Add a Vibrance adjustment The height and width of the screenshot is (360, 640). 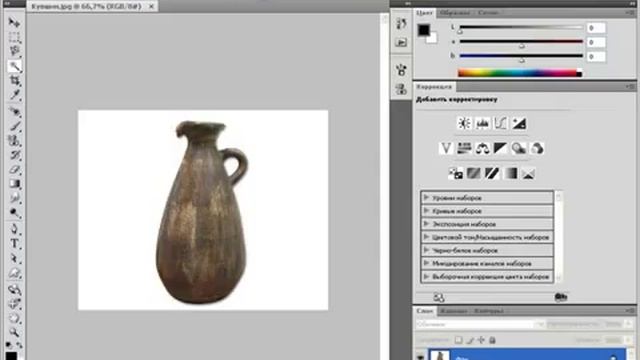point(446,148)
